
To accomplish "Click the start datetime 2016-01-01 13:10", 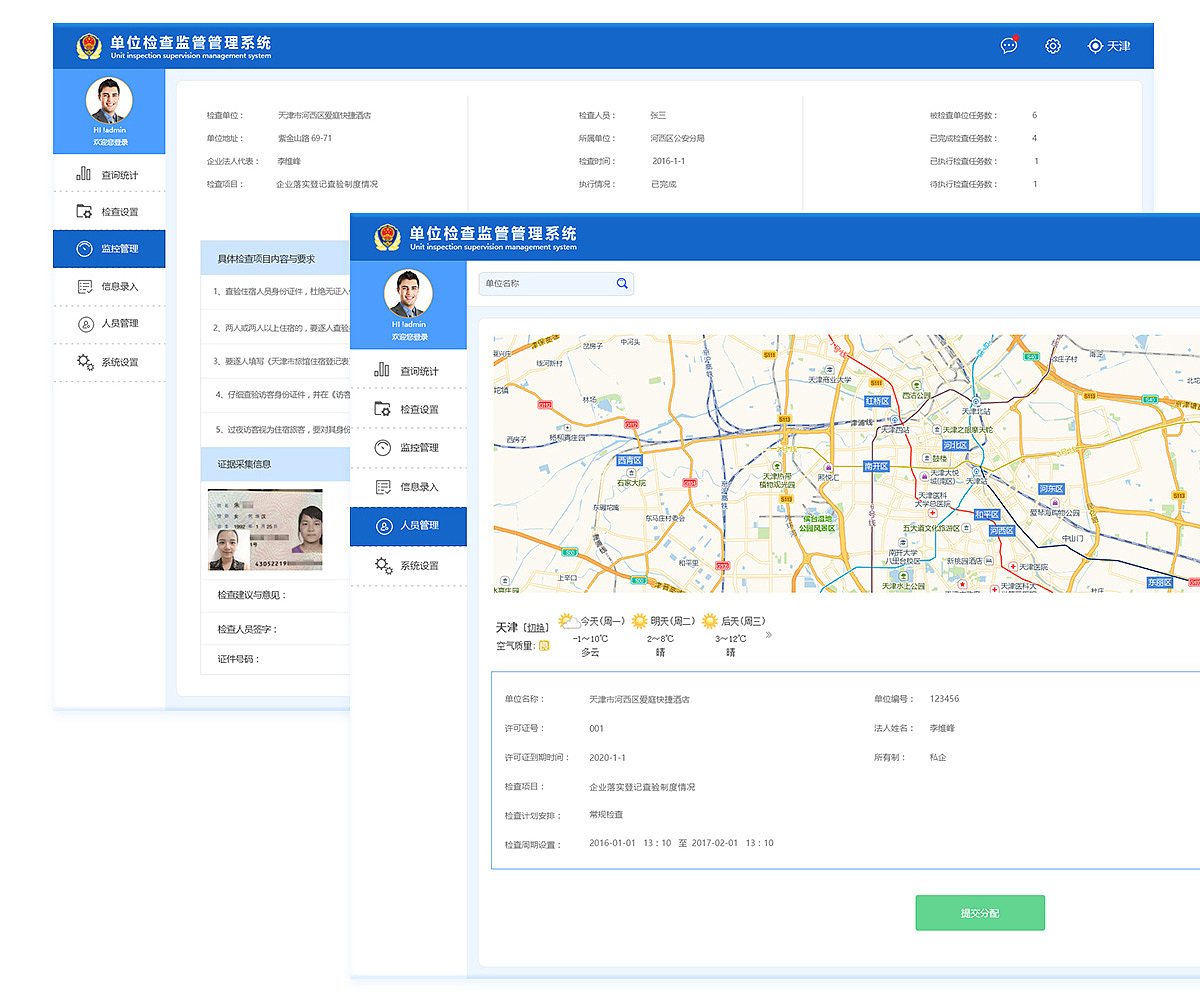I will pos(630,843).
